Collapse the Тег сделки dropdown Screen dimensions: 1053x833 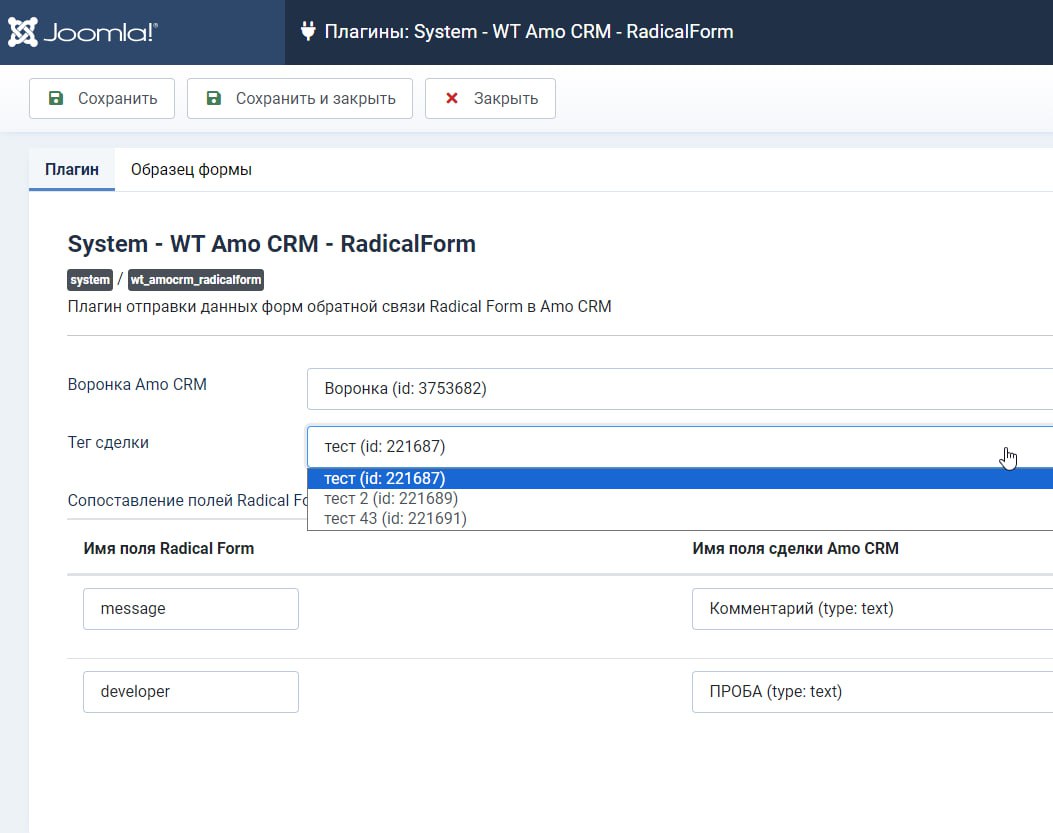point(680,446)
